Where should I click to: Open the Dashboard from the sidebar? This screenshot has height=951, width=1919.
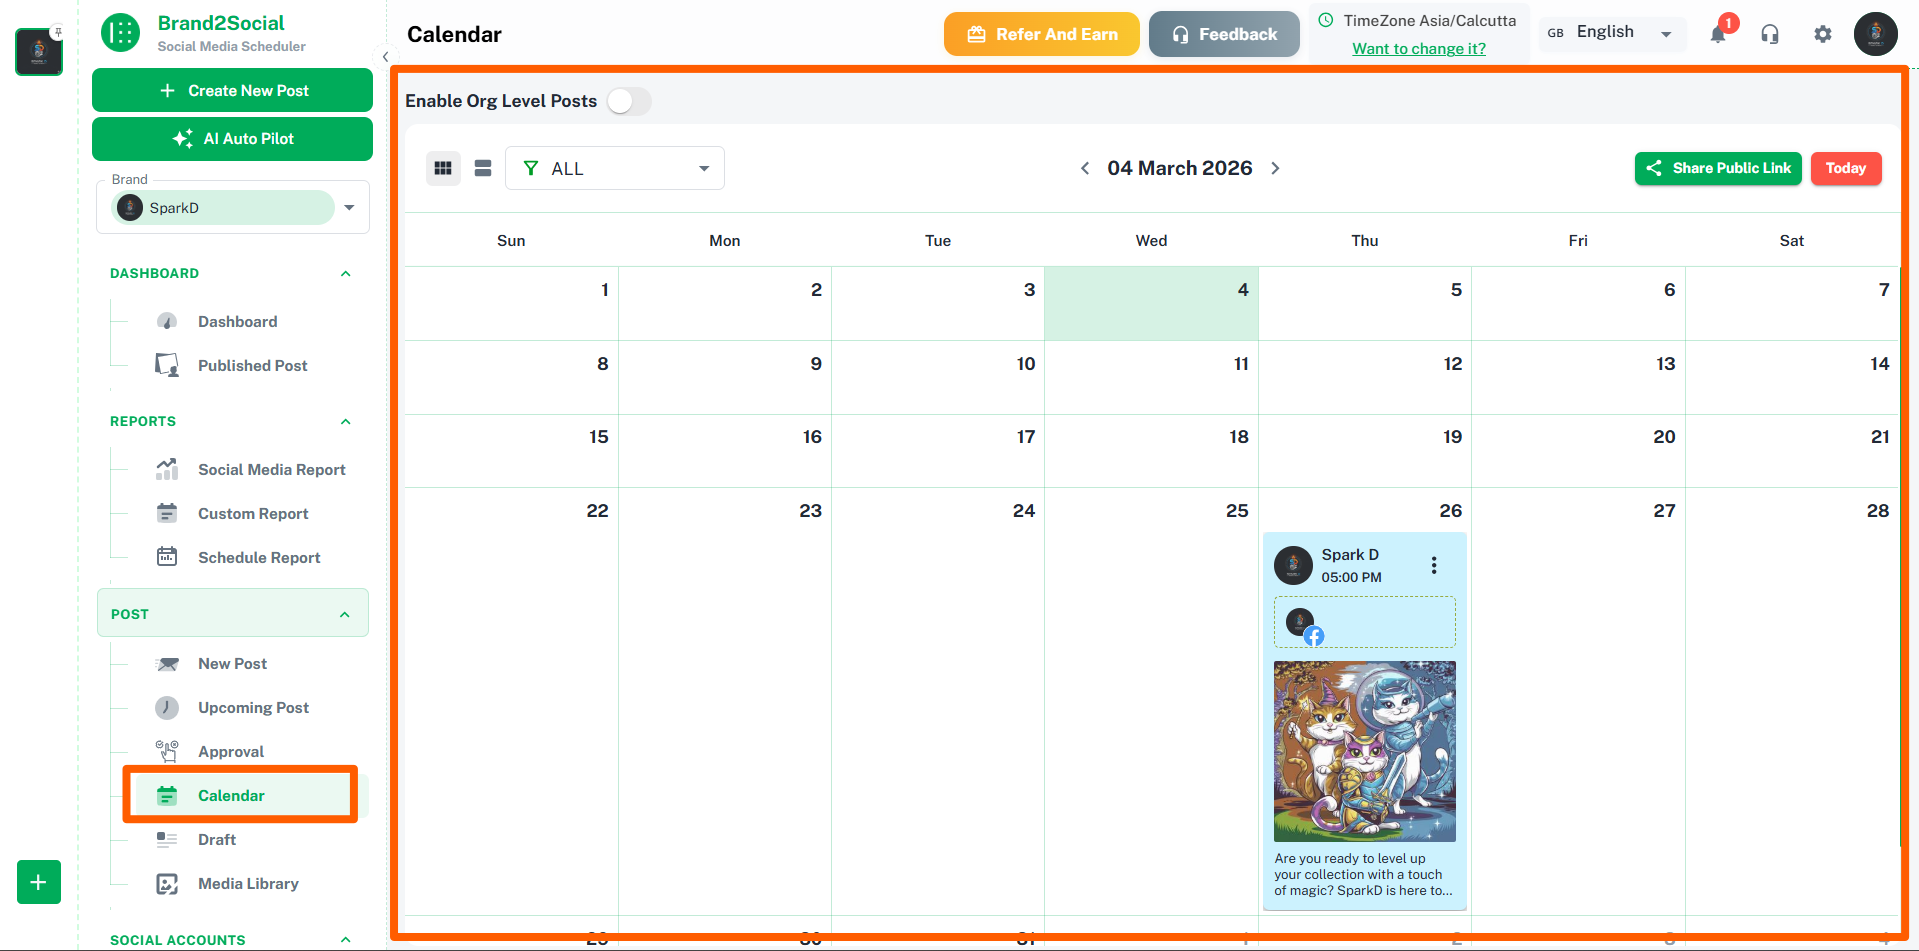click(237, 321)
